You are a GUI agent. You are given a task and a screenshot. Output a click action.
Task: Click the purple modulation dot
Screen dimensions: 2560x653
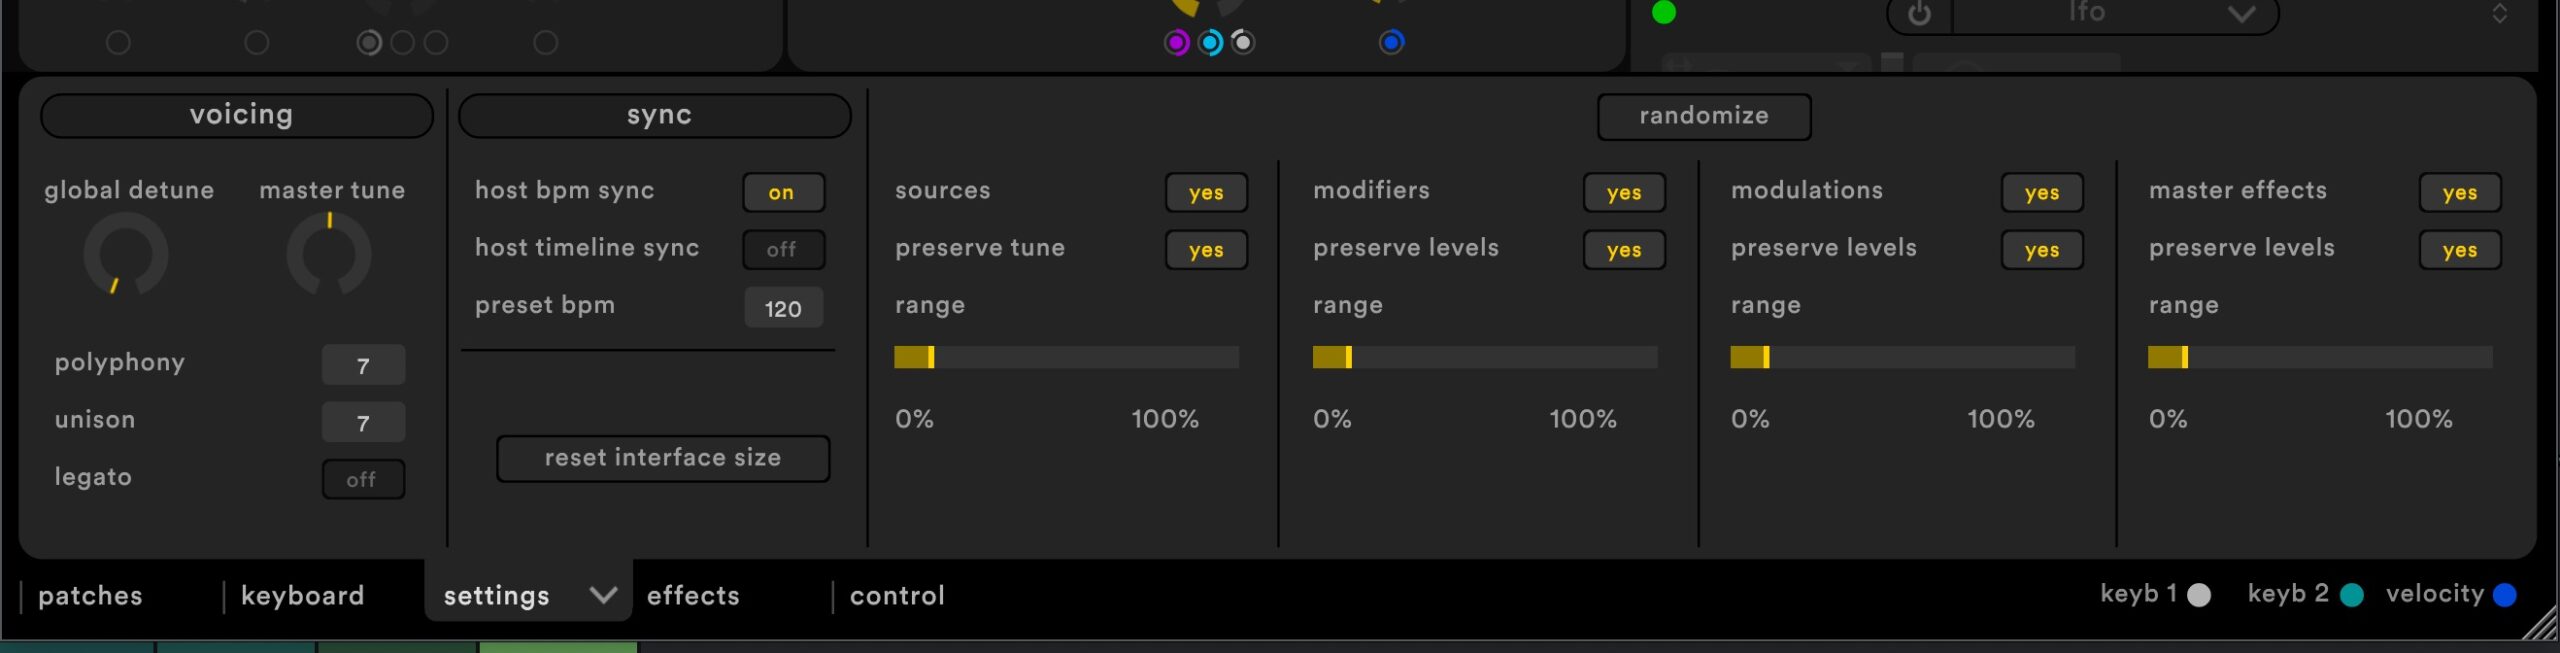click(1177, 43)
